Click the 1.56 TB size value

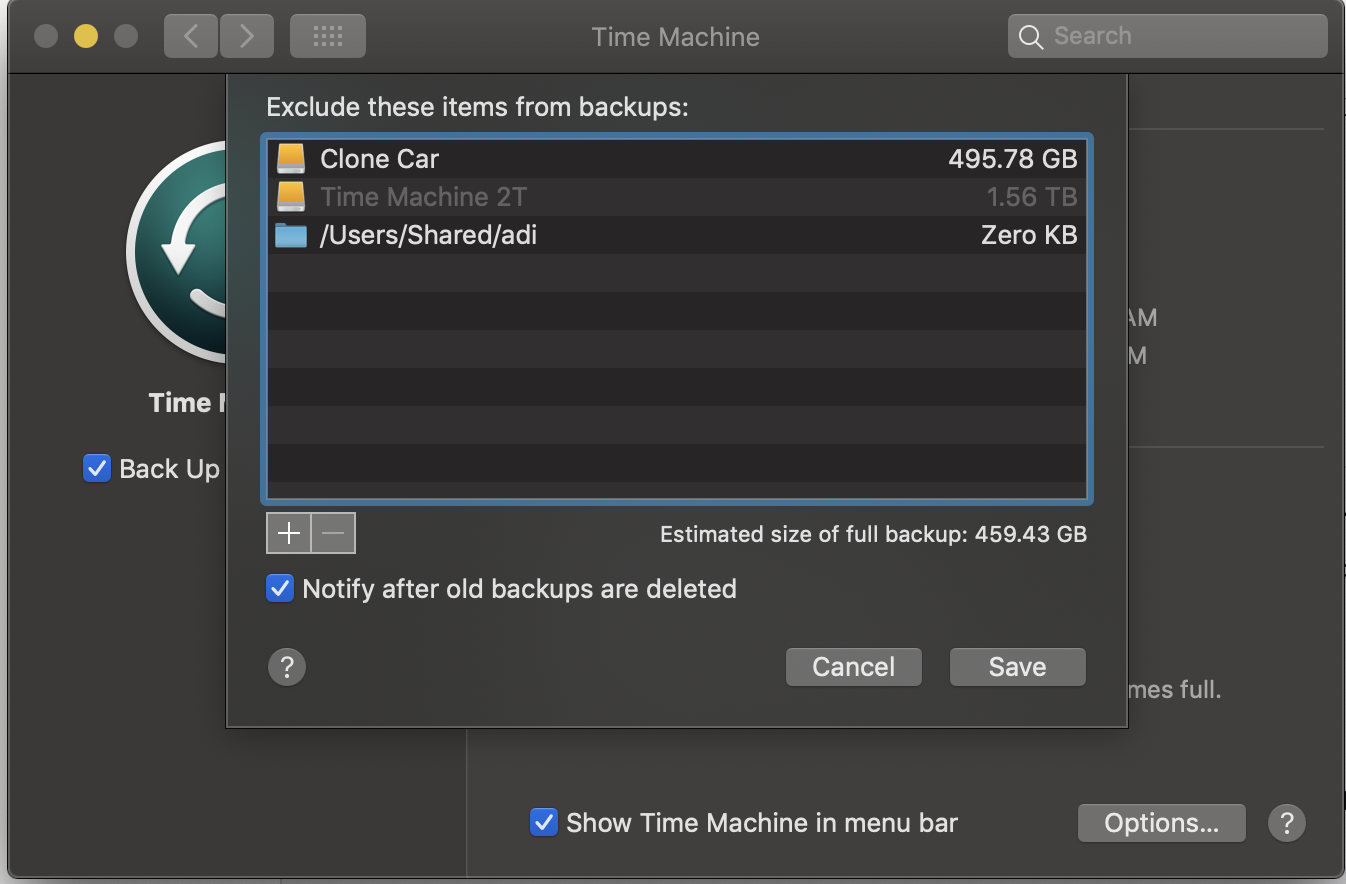(x=1032, y=197)
